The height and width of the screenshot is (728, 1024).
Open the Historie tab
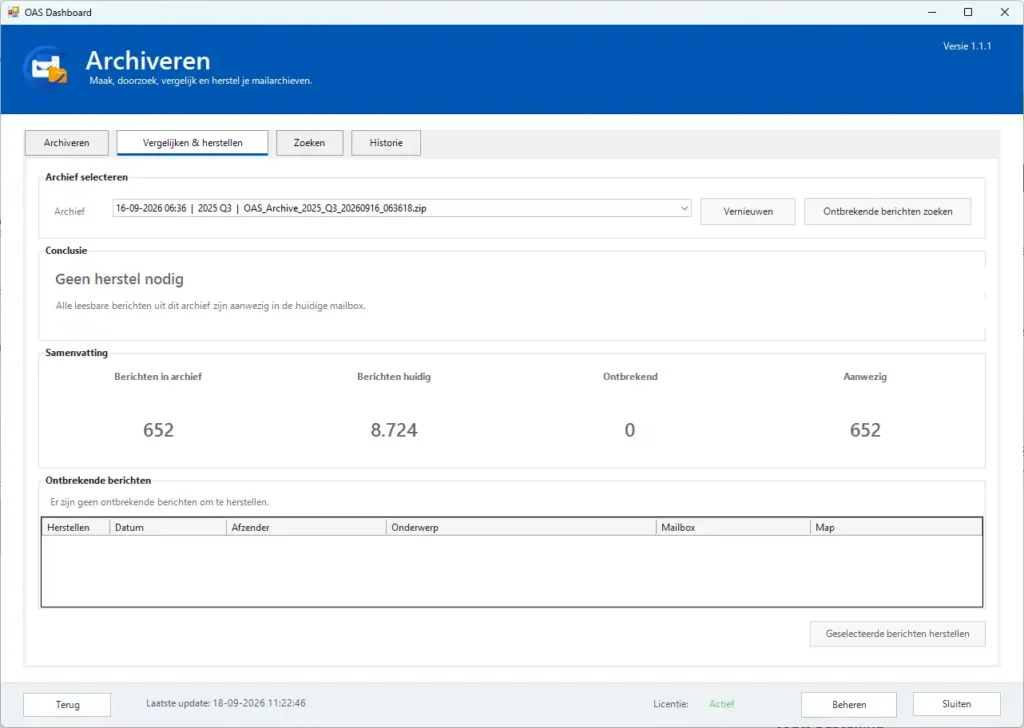[x=386, y=142]
